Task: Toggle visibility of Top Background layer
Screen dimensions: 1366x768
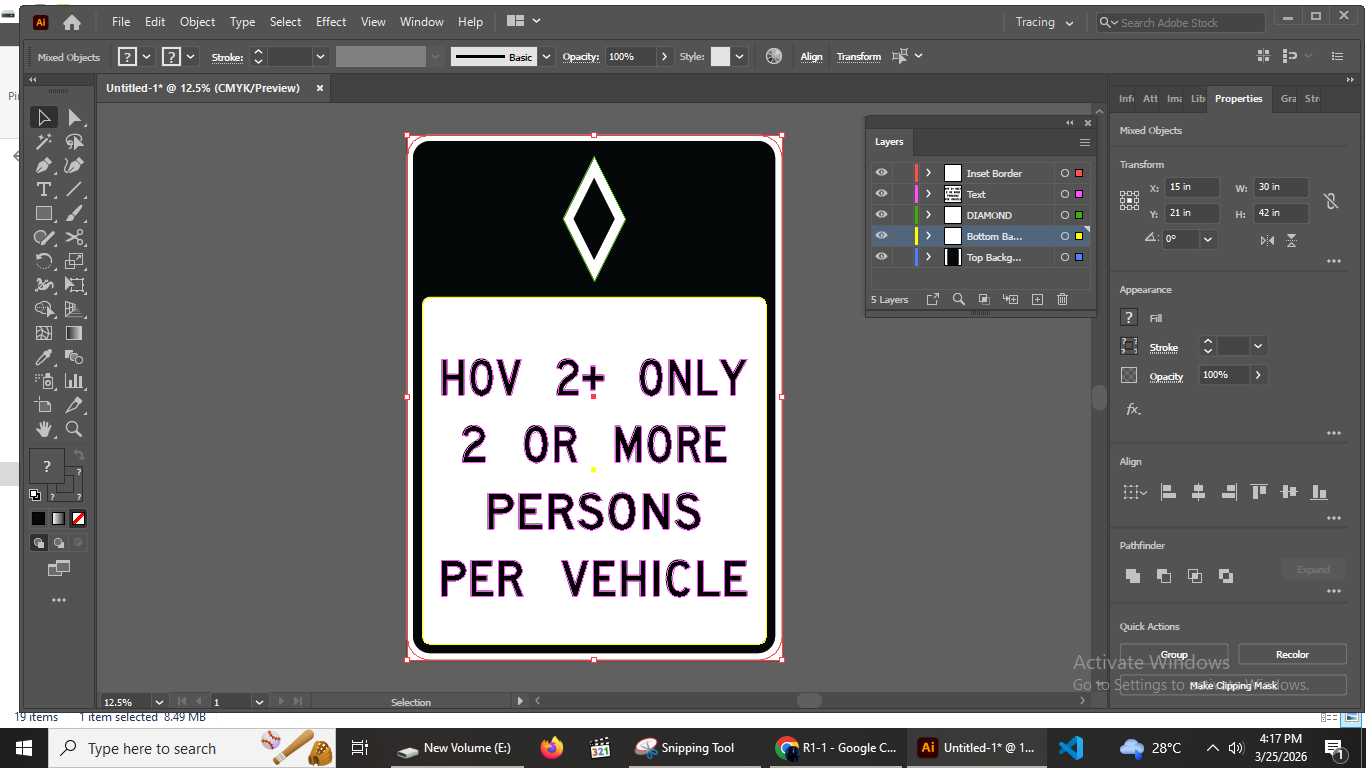Action: (881, 257)
